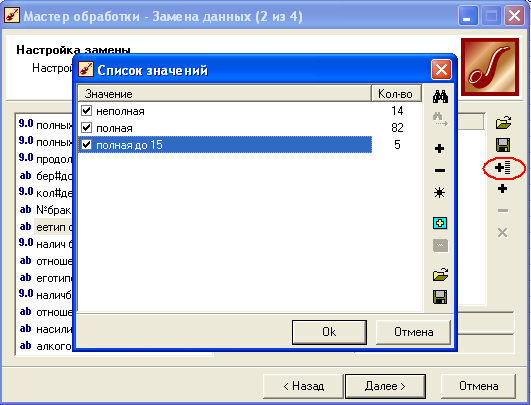Click the minus icon in value list dialog
The height and width of the screenshot is (405, 531).
click(440, 170)
